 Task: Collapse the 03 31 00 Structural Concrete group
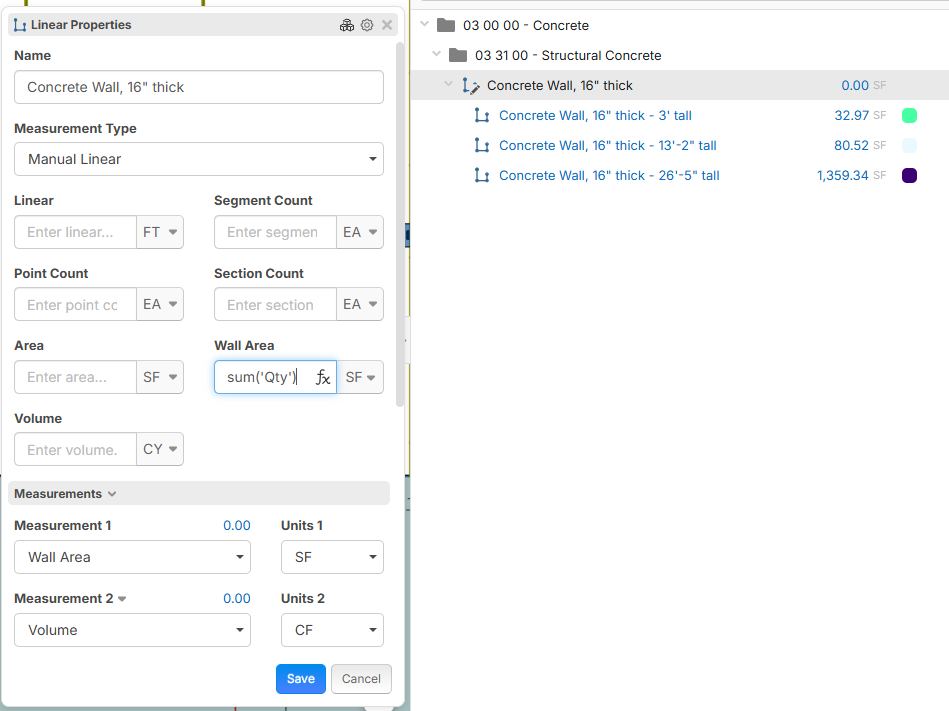(x=437, y=55)
